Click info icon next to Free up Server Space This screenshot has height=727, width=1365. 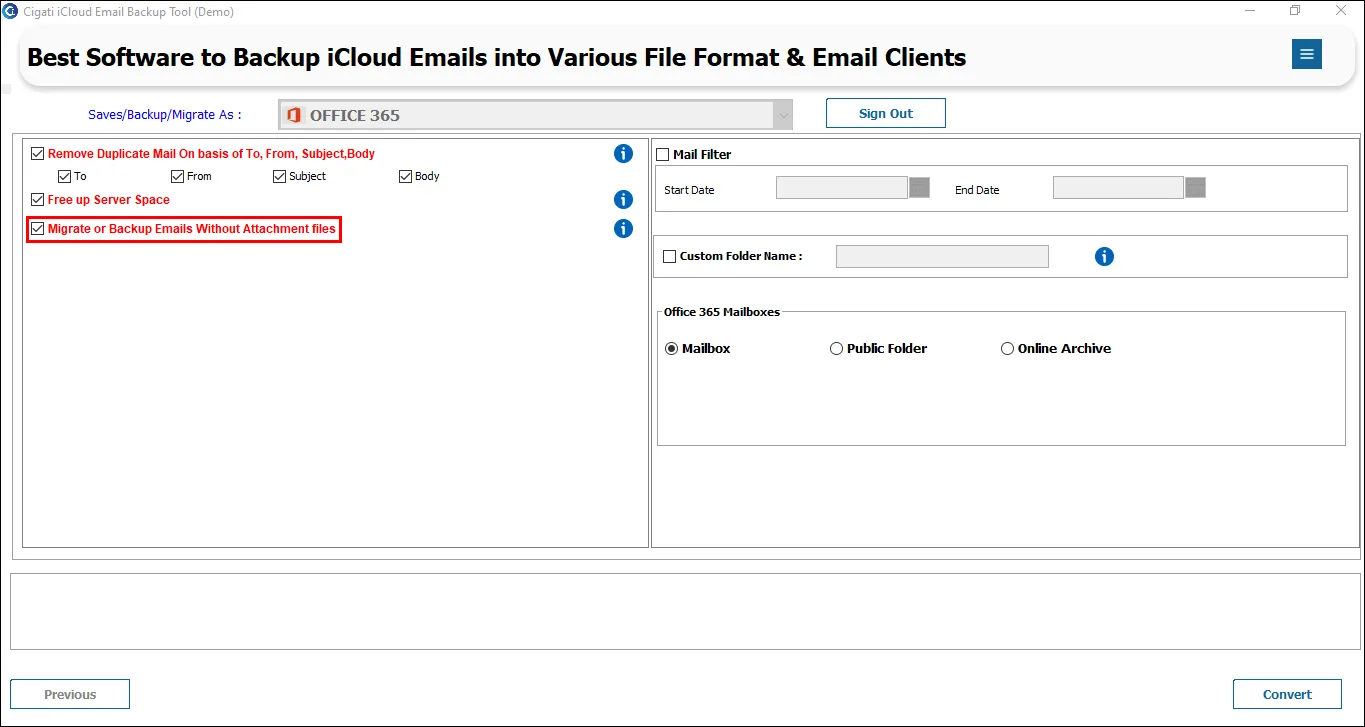point(623,200)
